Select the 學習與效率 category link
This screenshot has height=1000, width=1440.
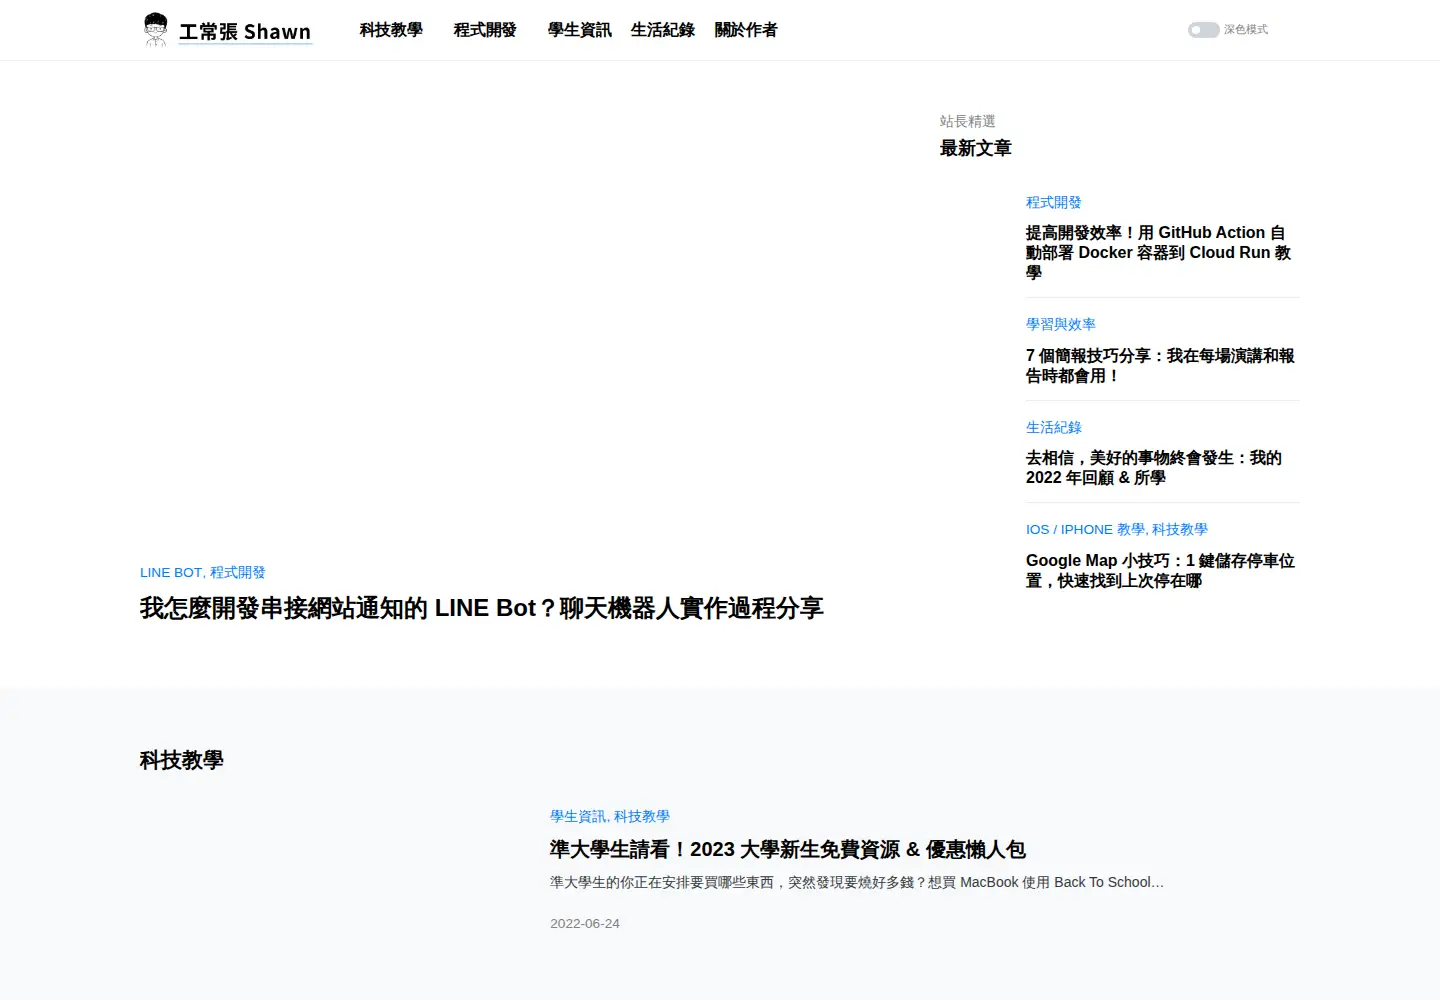point(1060,324)
